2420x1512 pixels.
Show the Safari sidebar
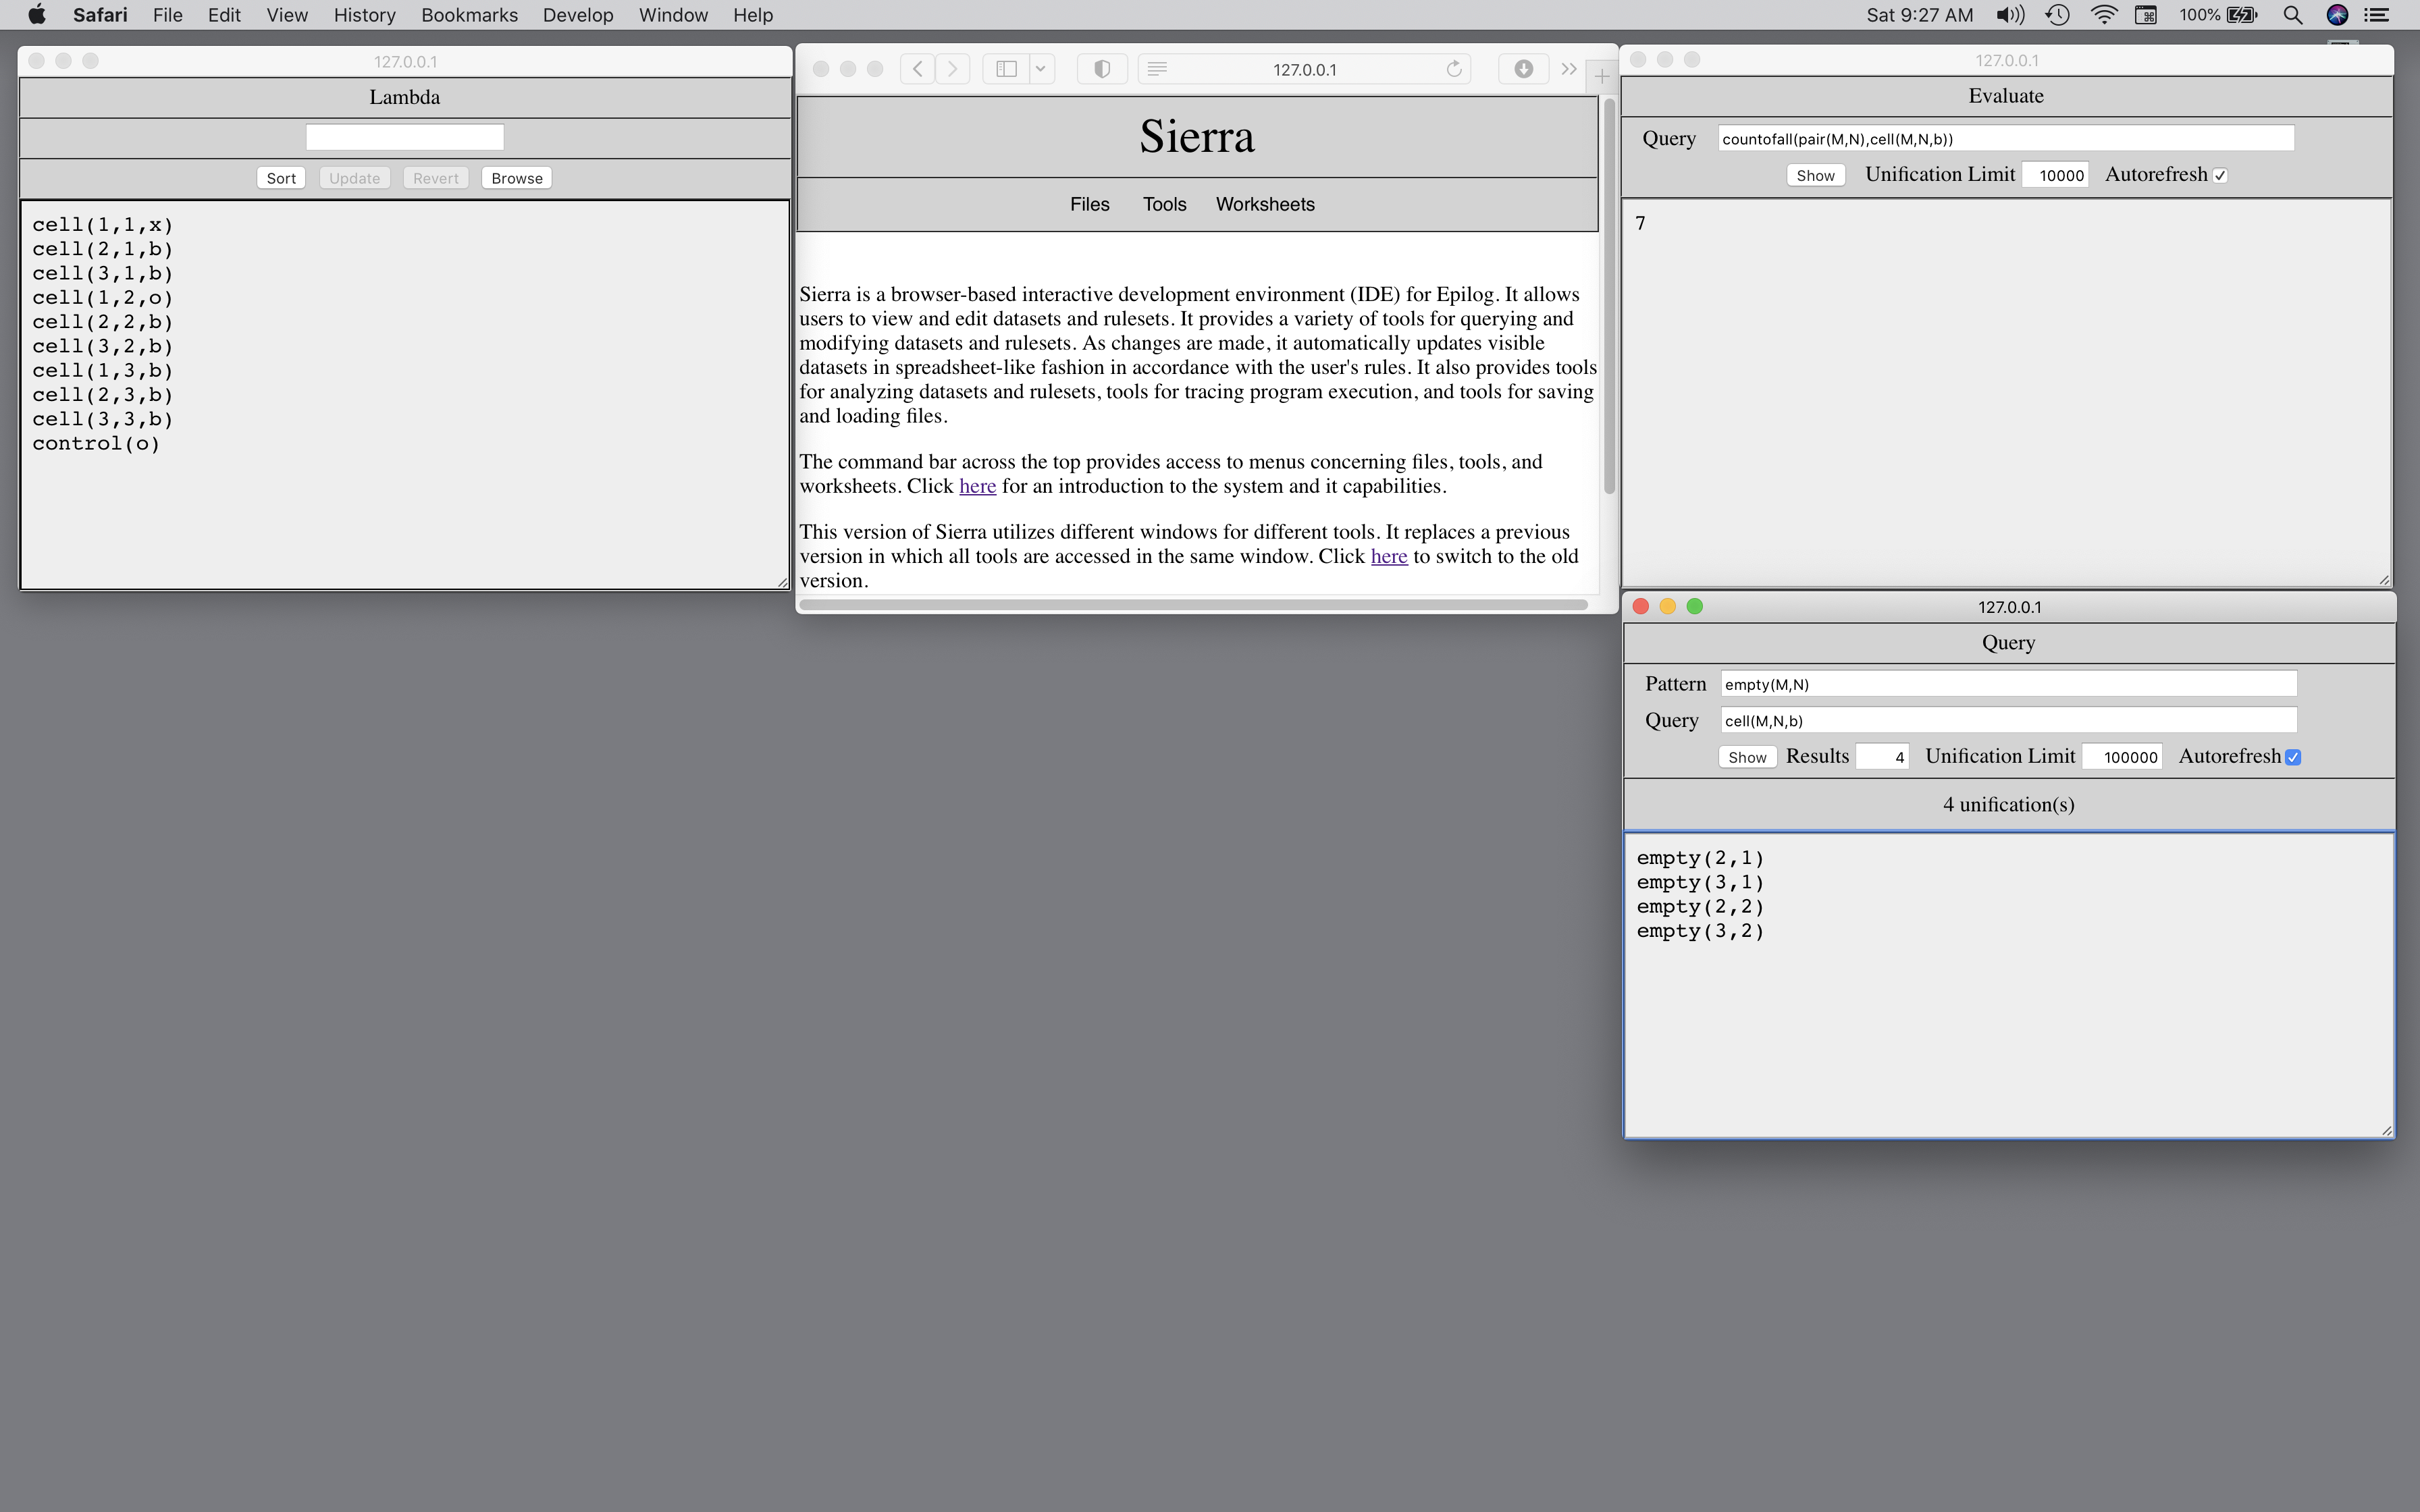point(1006,69)
